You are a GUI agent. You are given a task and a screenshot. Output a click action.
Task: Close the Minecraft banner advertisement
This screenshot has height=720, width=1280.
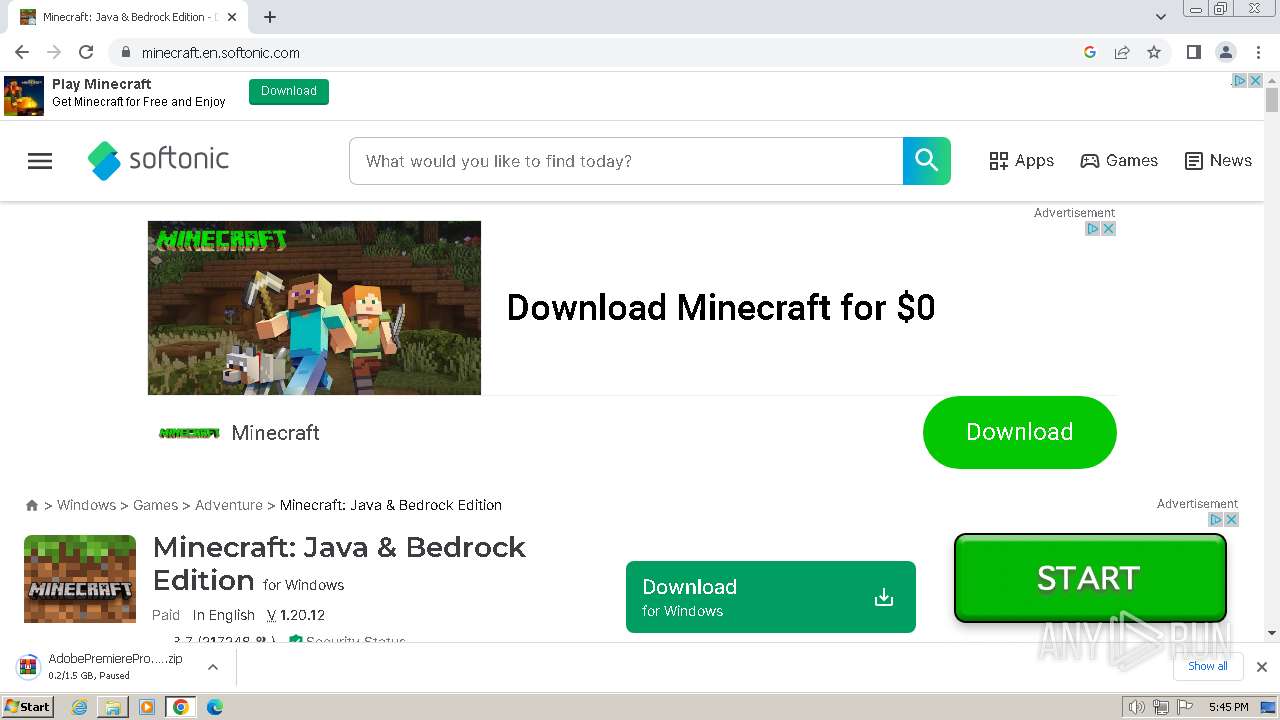tap(1108, 229)
